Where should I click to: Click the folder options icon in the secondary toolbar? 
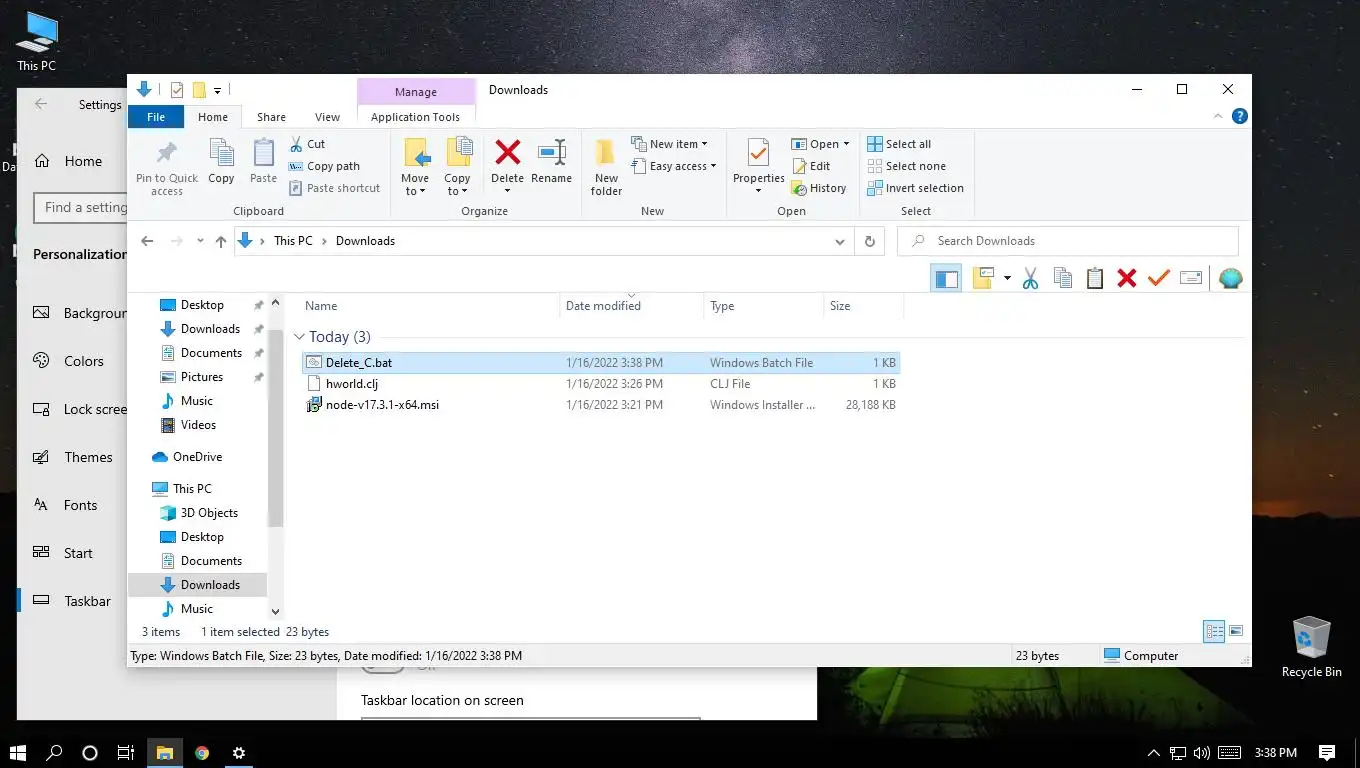point(982,279)
